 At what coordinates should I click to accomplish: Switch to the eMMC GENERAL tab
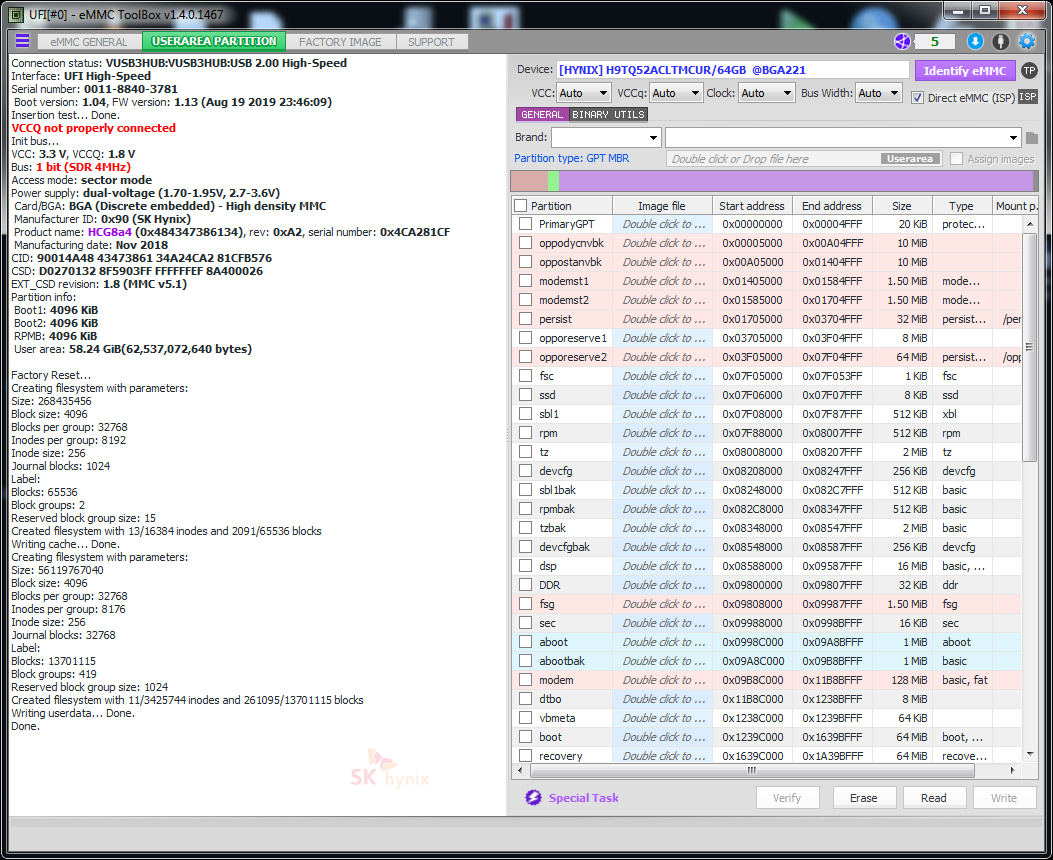89,42
